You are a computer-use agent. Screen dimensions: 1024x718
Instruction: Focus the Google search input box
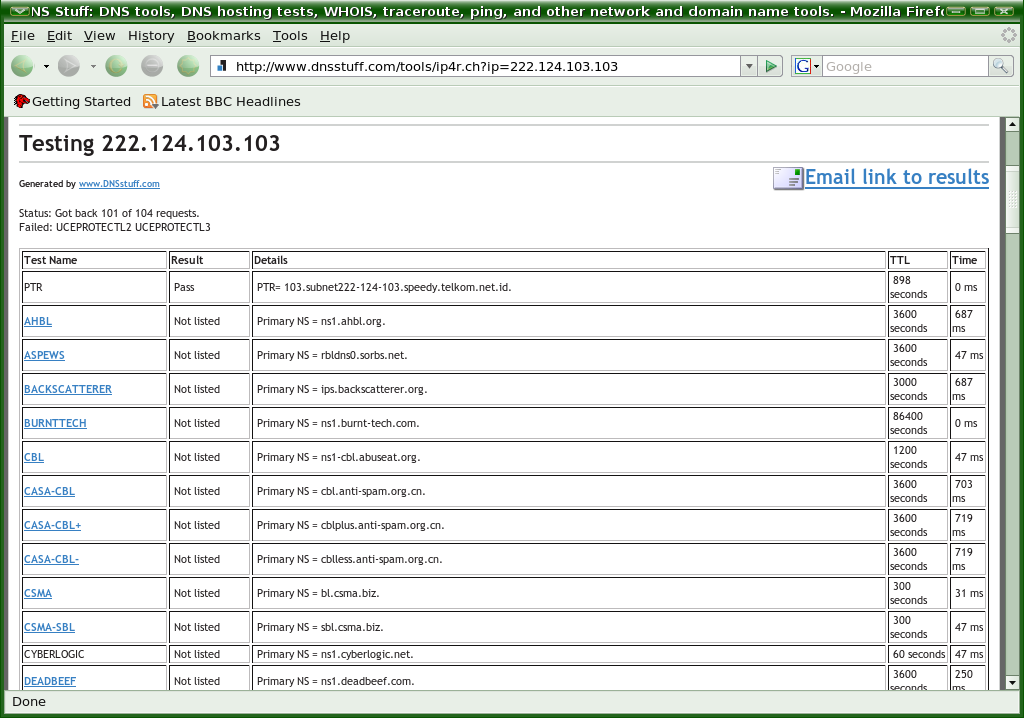(x=905, y=66)
